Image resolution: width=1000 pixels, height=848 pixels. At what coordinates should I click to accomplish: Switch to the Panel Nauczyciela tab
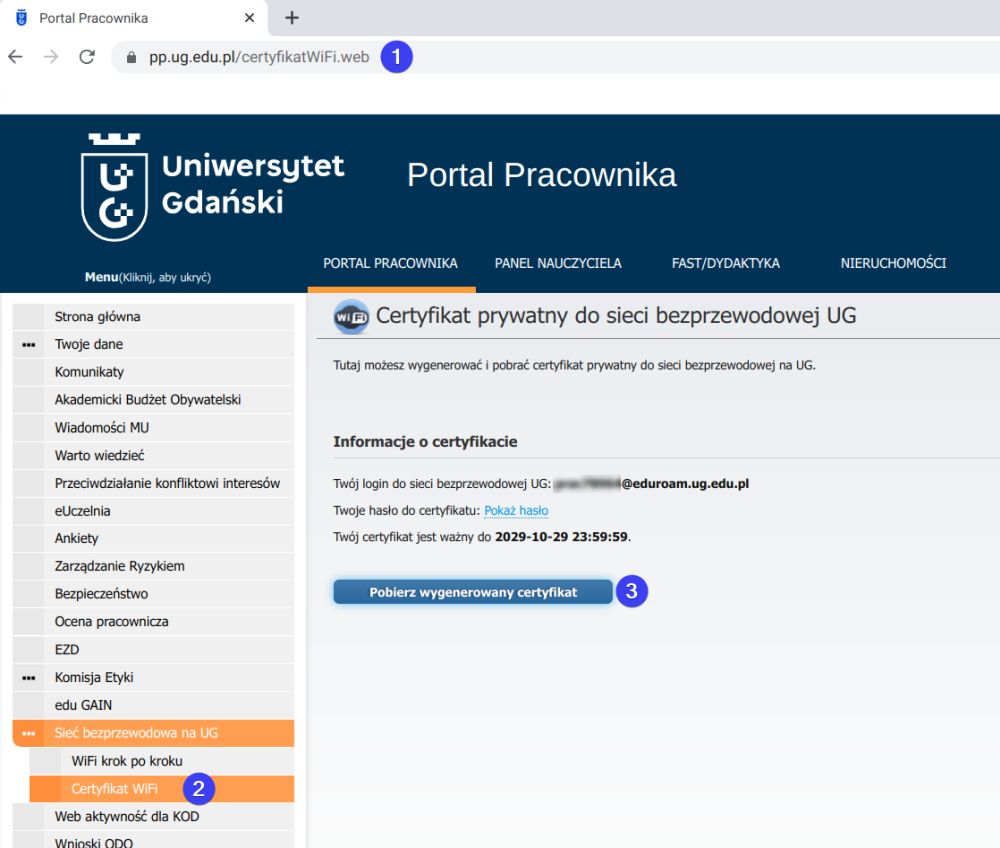pyautogui.click(x=557, y=263)
